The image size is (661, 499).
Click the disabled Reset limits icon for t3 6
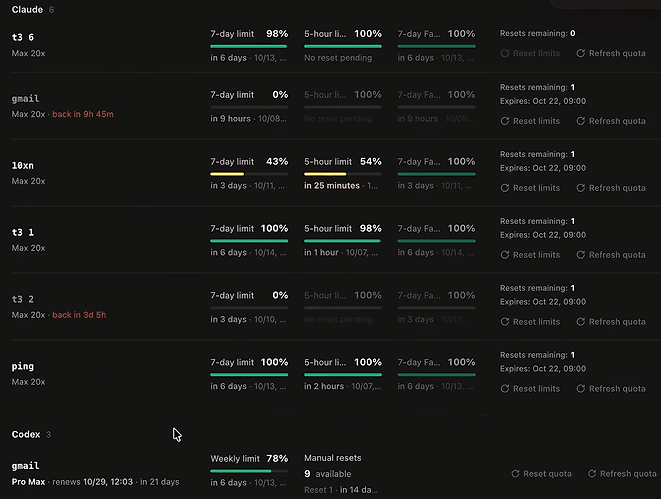point(505,53)
